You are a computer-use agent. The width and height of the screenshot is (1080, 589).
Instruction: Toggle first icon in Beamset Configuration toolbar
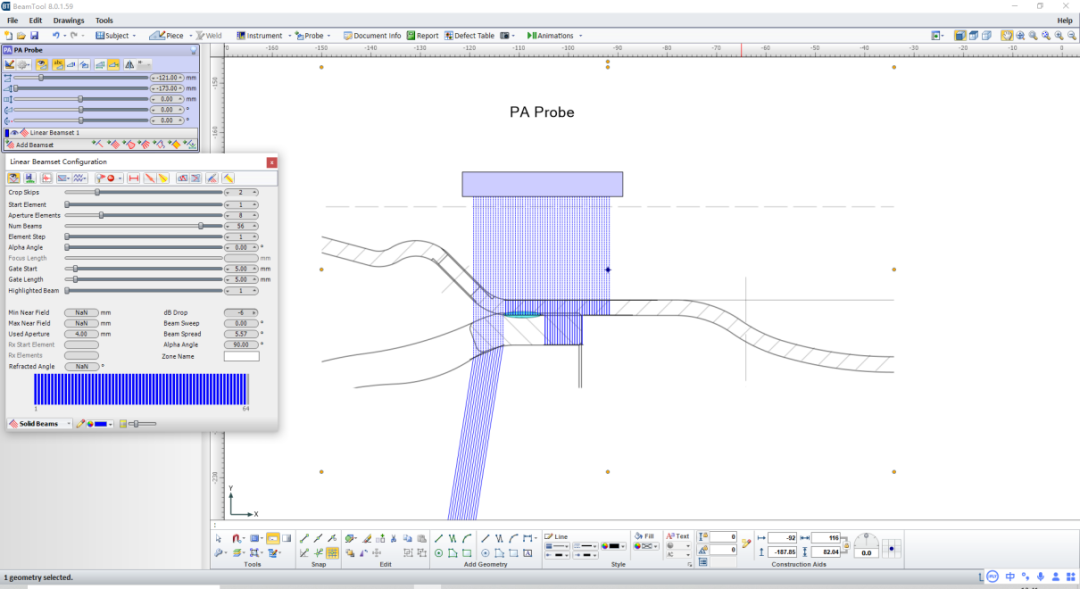14,178
